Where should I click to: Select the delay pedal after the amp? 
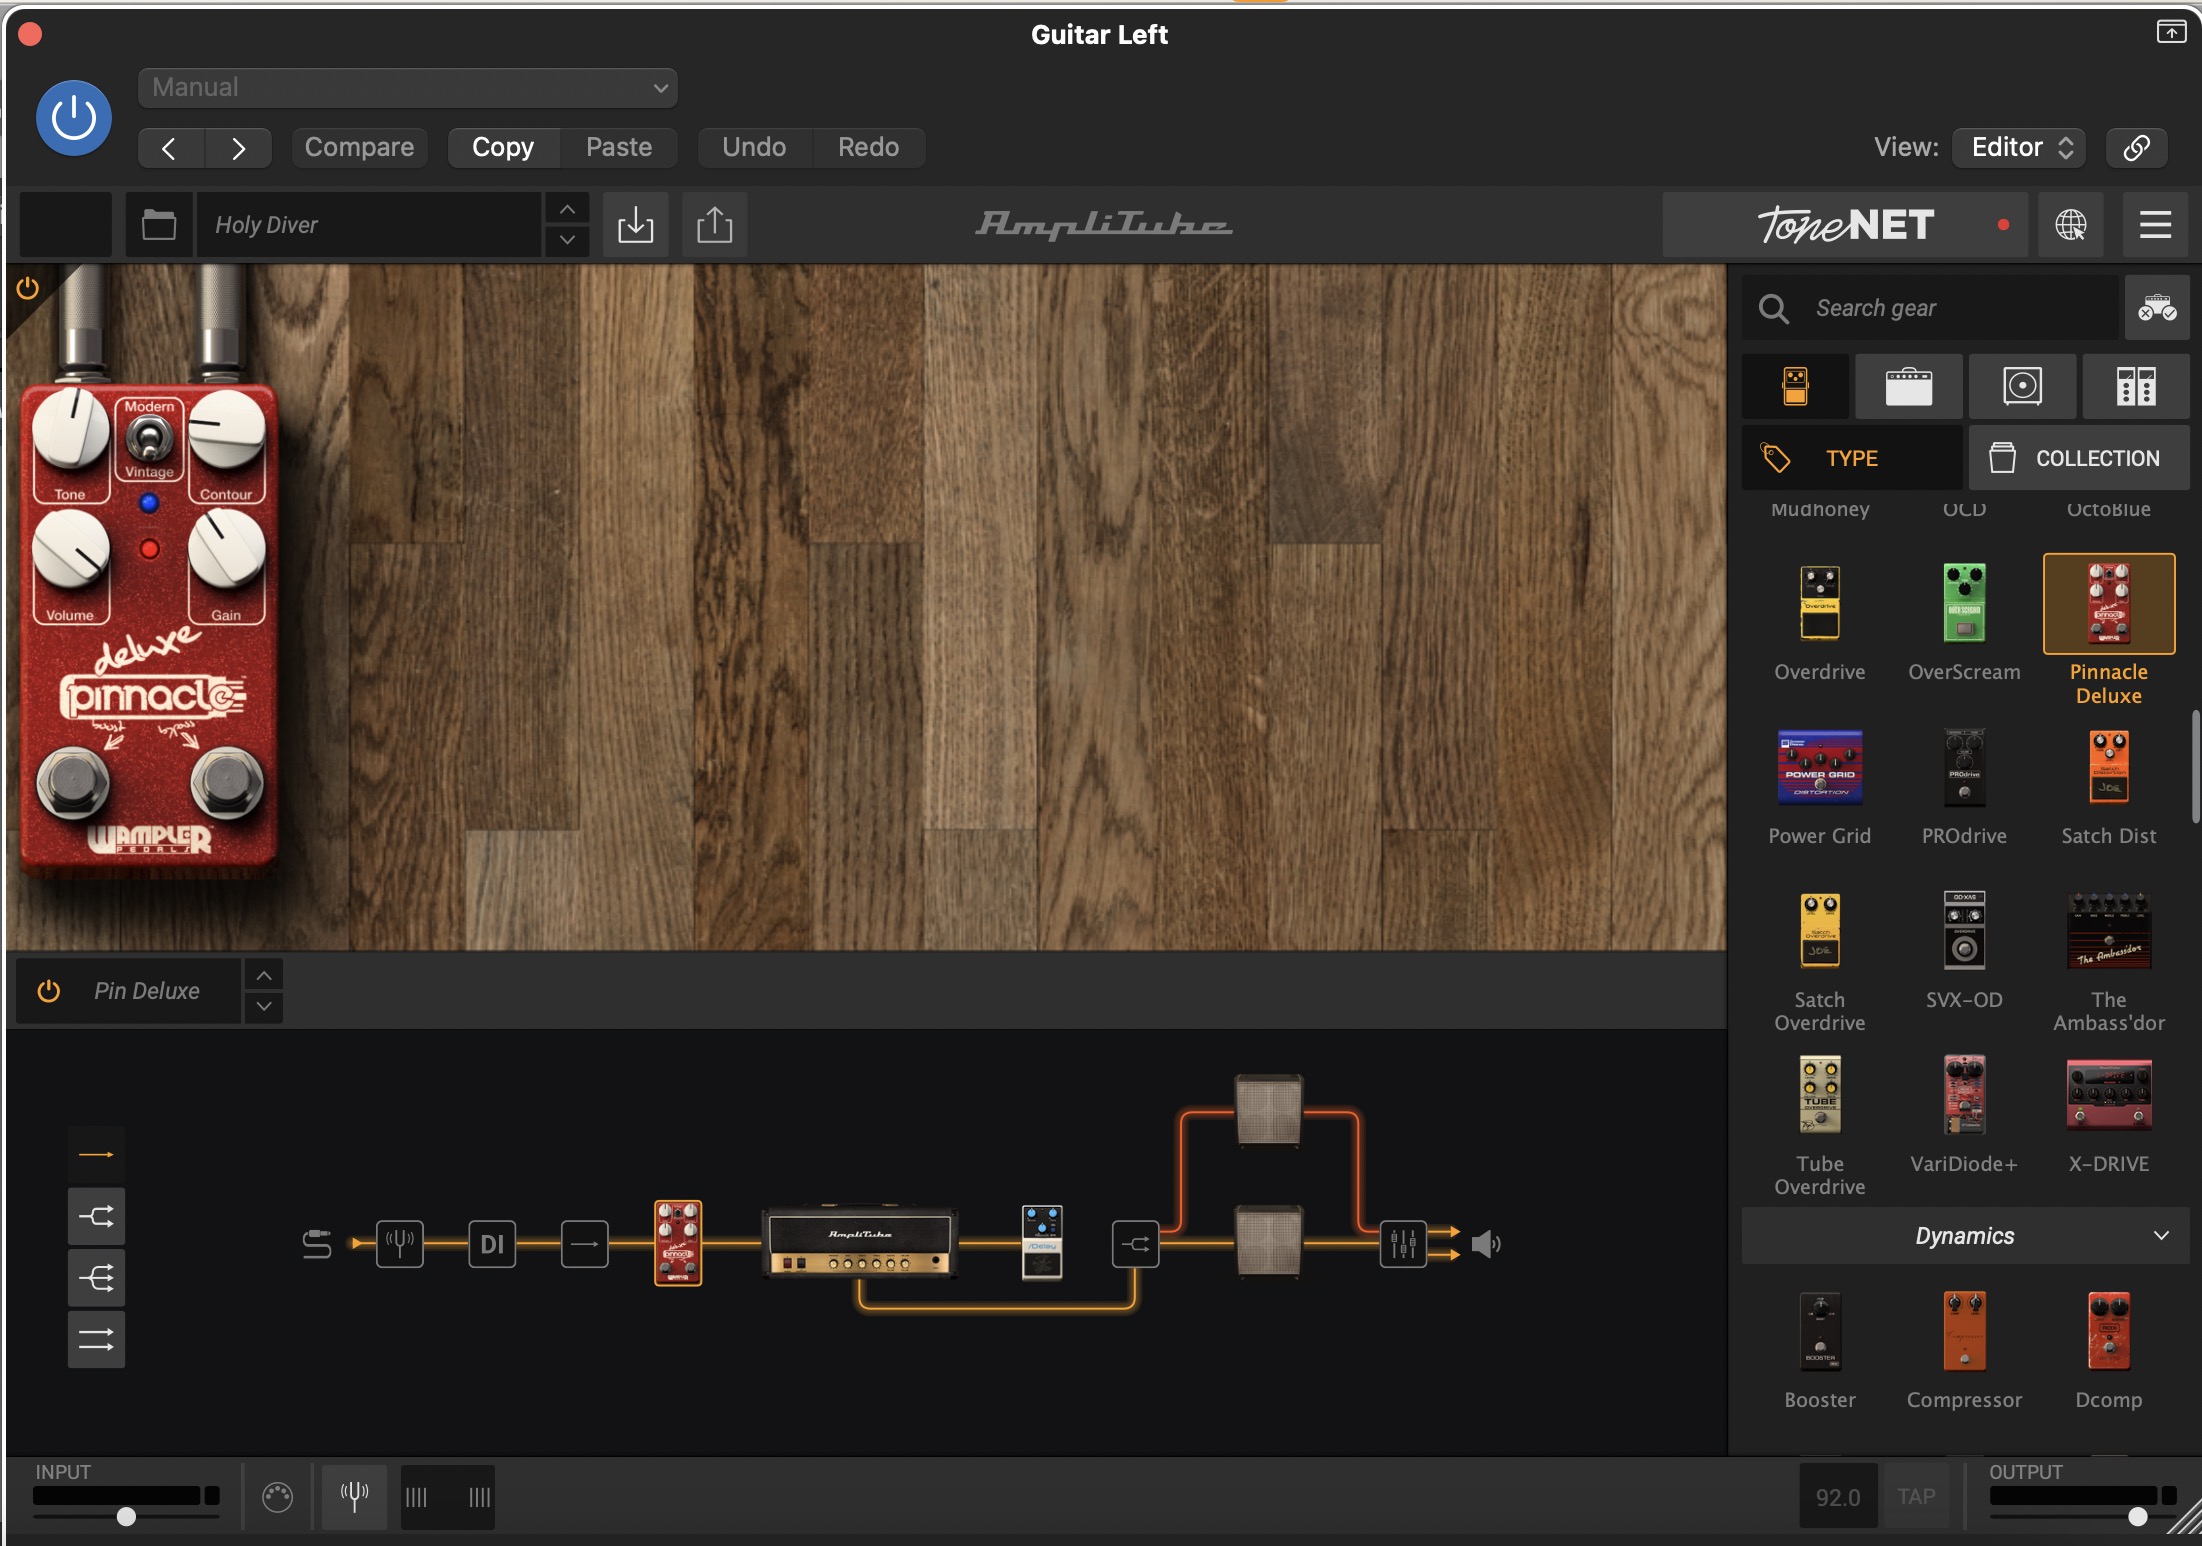pyautogui.click(x=1042, y=1242)
